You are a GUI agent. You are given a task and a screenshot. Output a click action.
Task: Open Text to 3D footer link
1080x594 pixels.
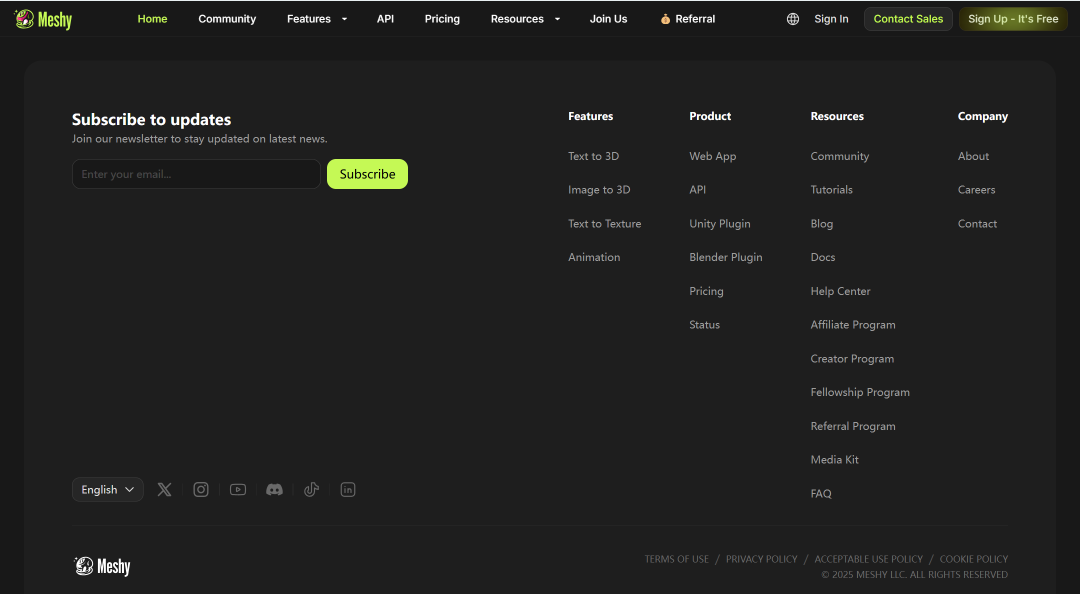click(594, 156)
